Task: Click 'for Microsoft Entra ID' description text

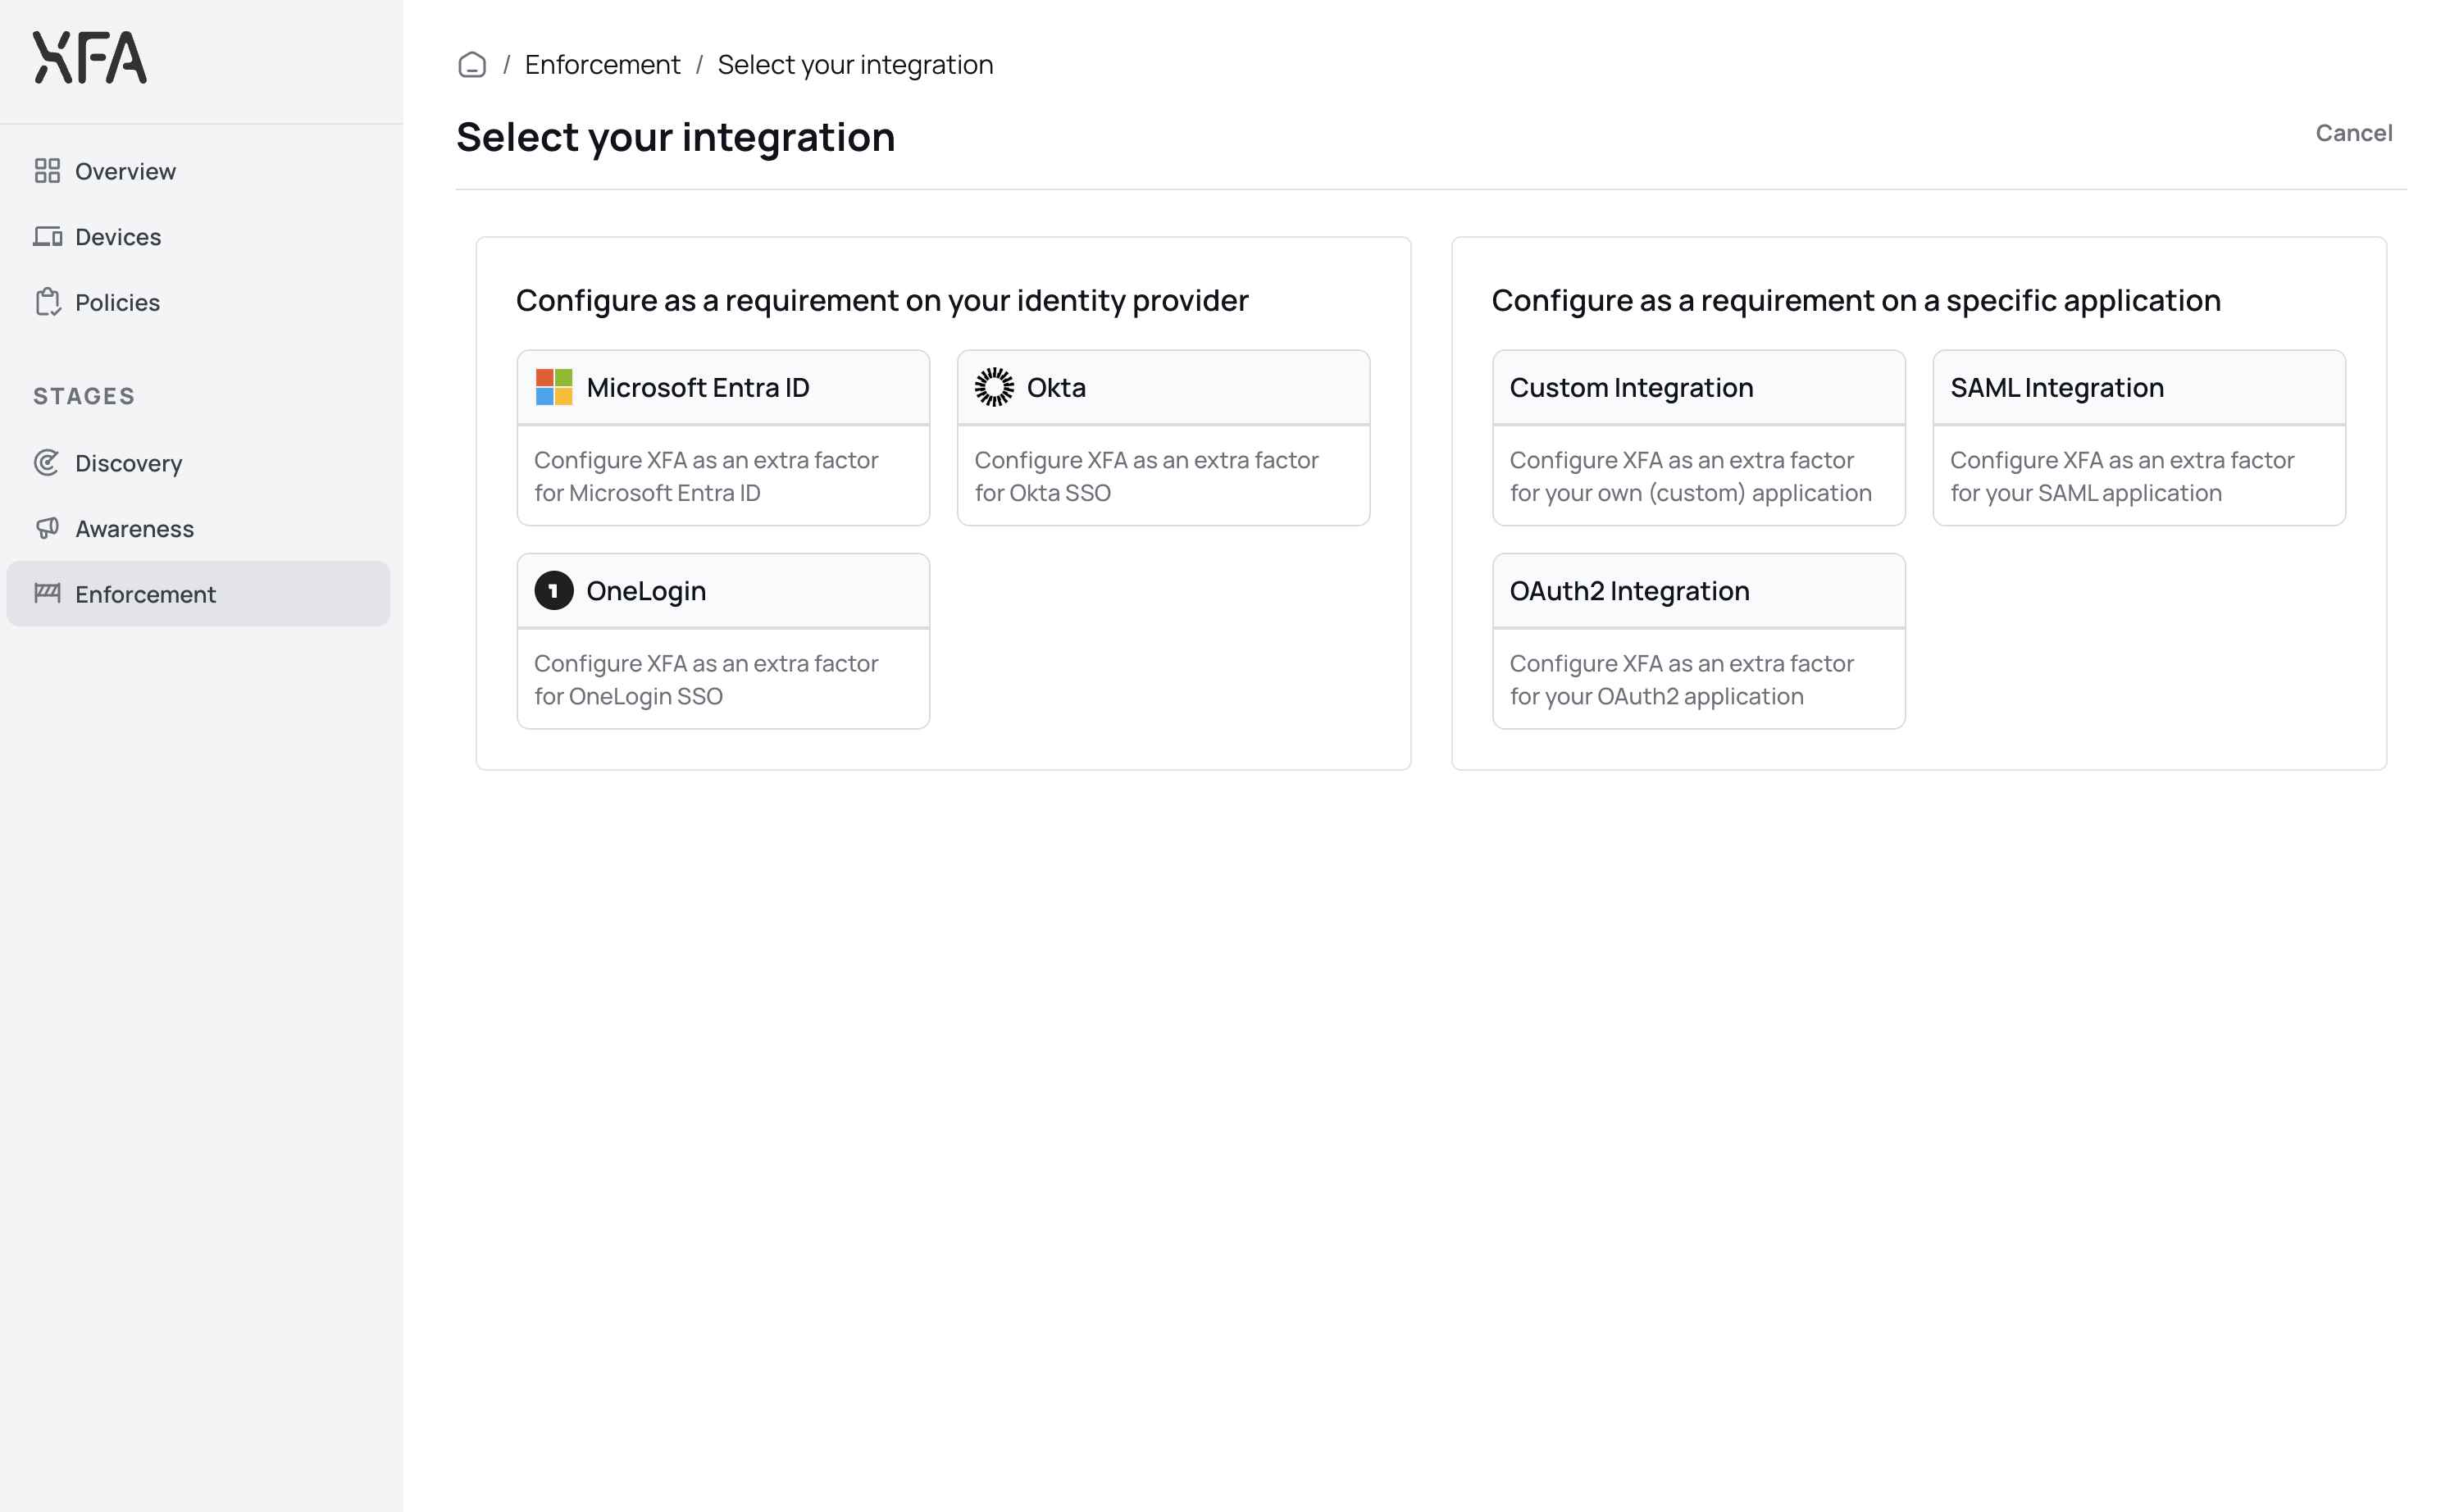Action: pos(647,493)
